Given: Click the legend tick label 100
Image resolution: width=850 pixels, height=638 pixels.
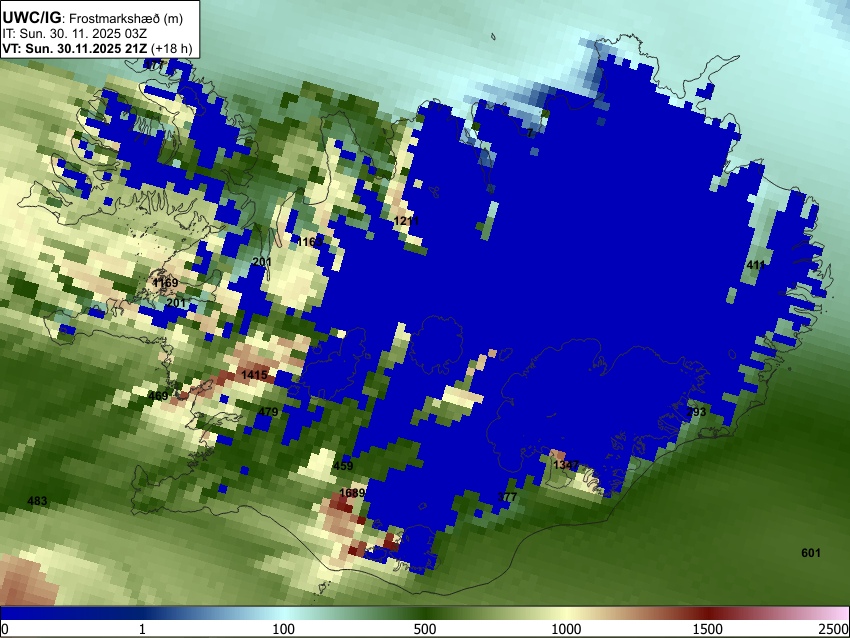Looking at the screenshot, I should pos(283,629).
